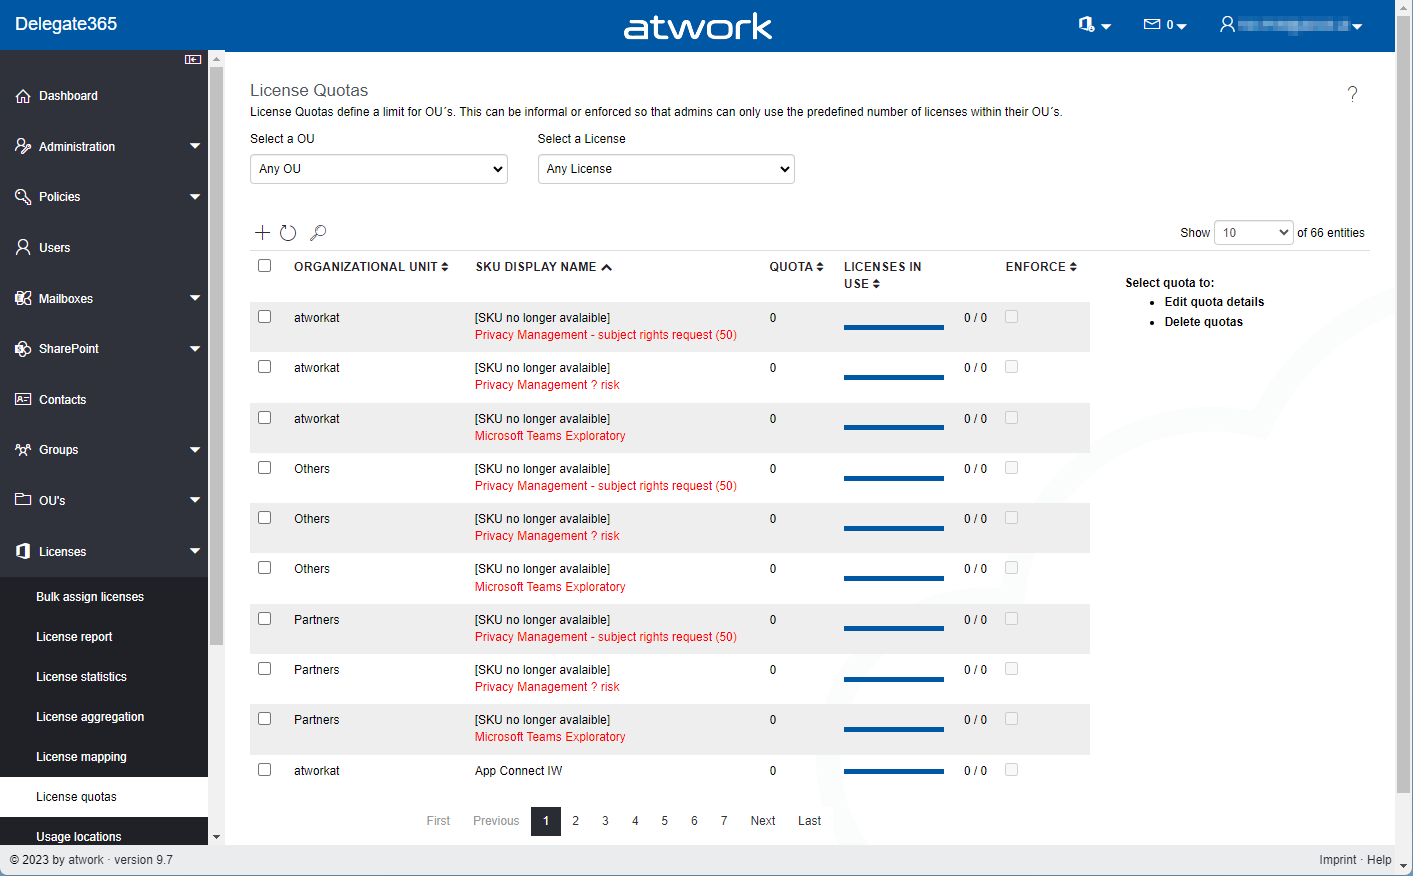Expand the Administration sidebar menu
The image size is (1413, 876).
point(104,147)
